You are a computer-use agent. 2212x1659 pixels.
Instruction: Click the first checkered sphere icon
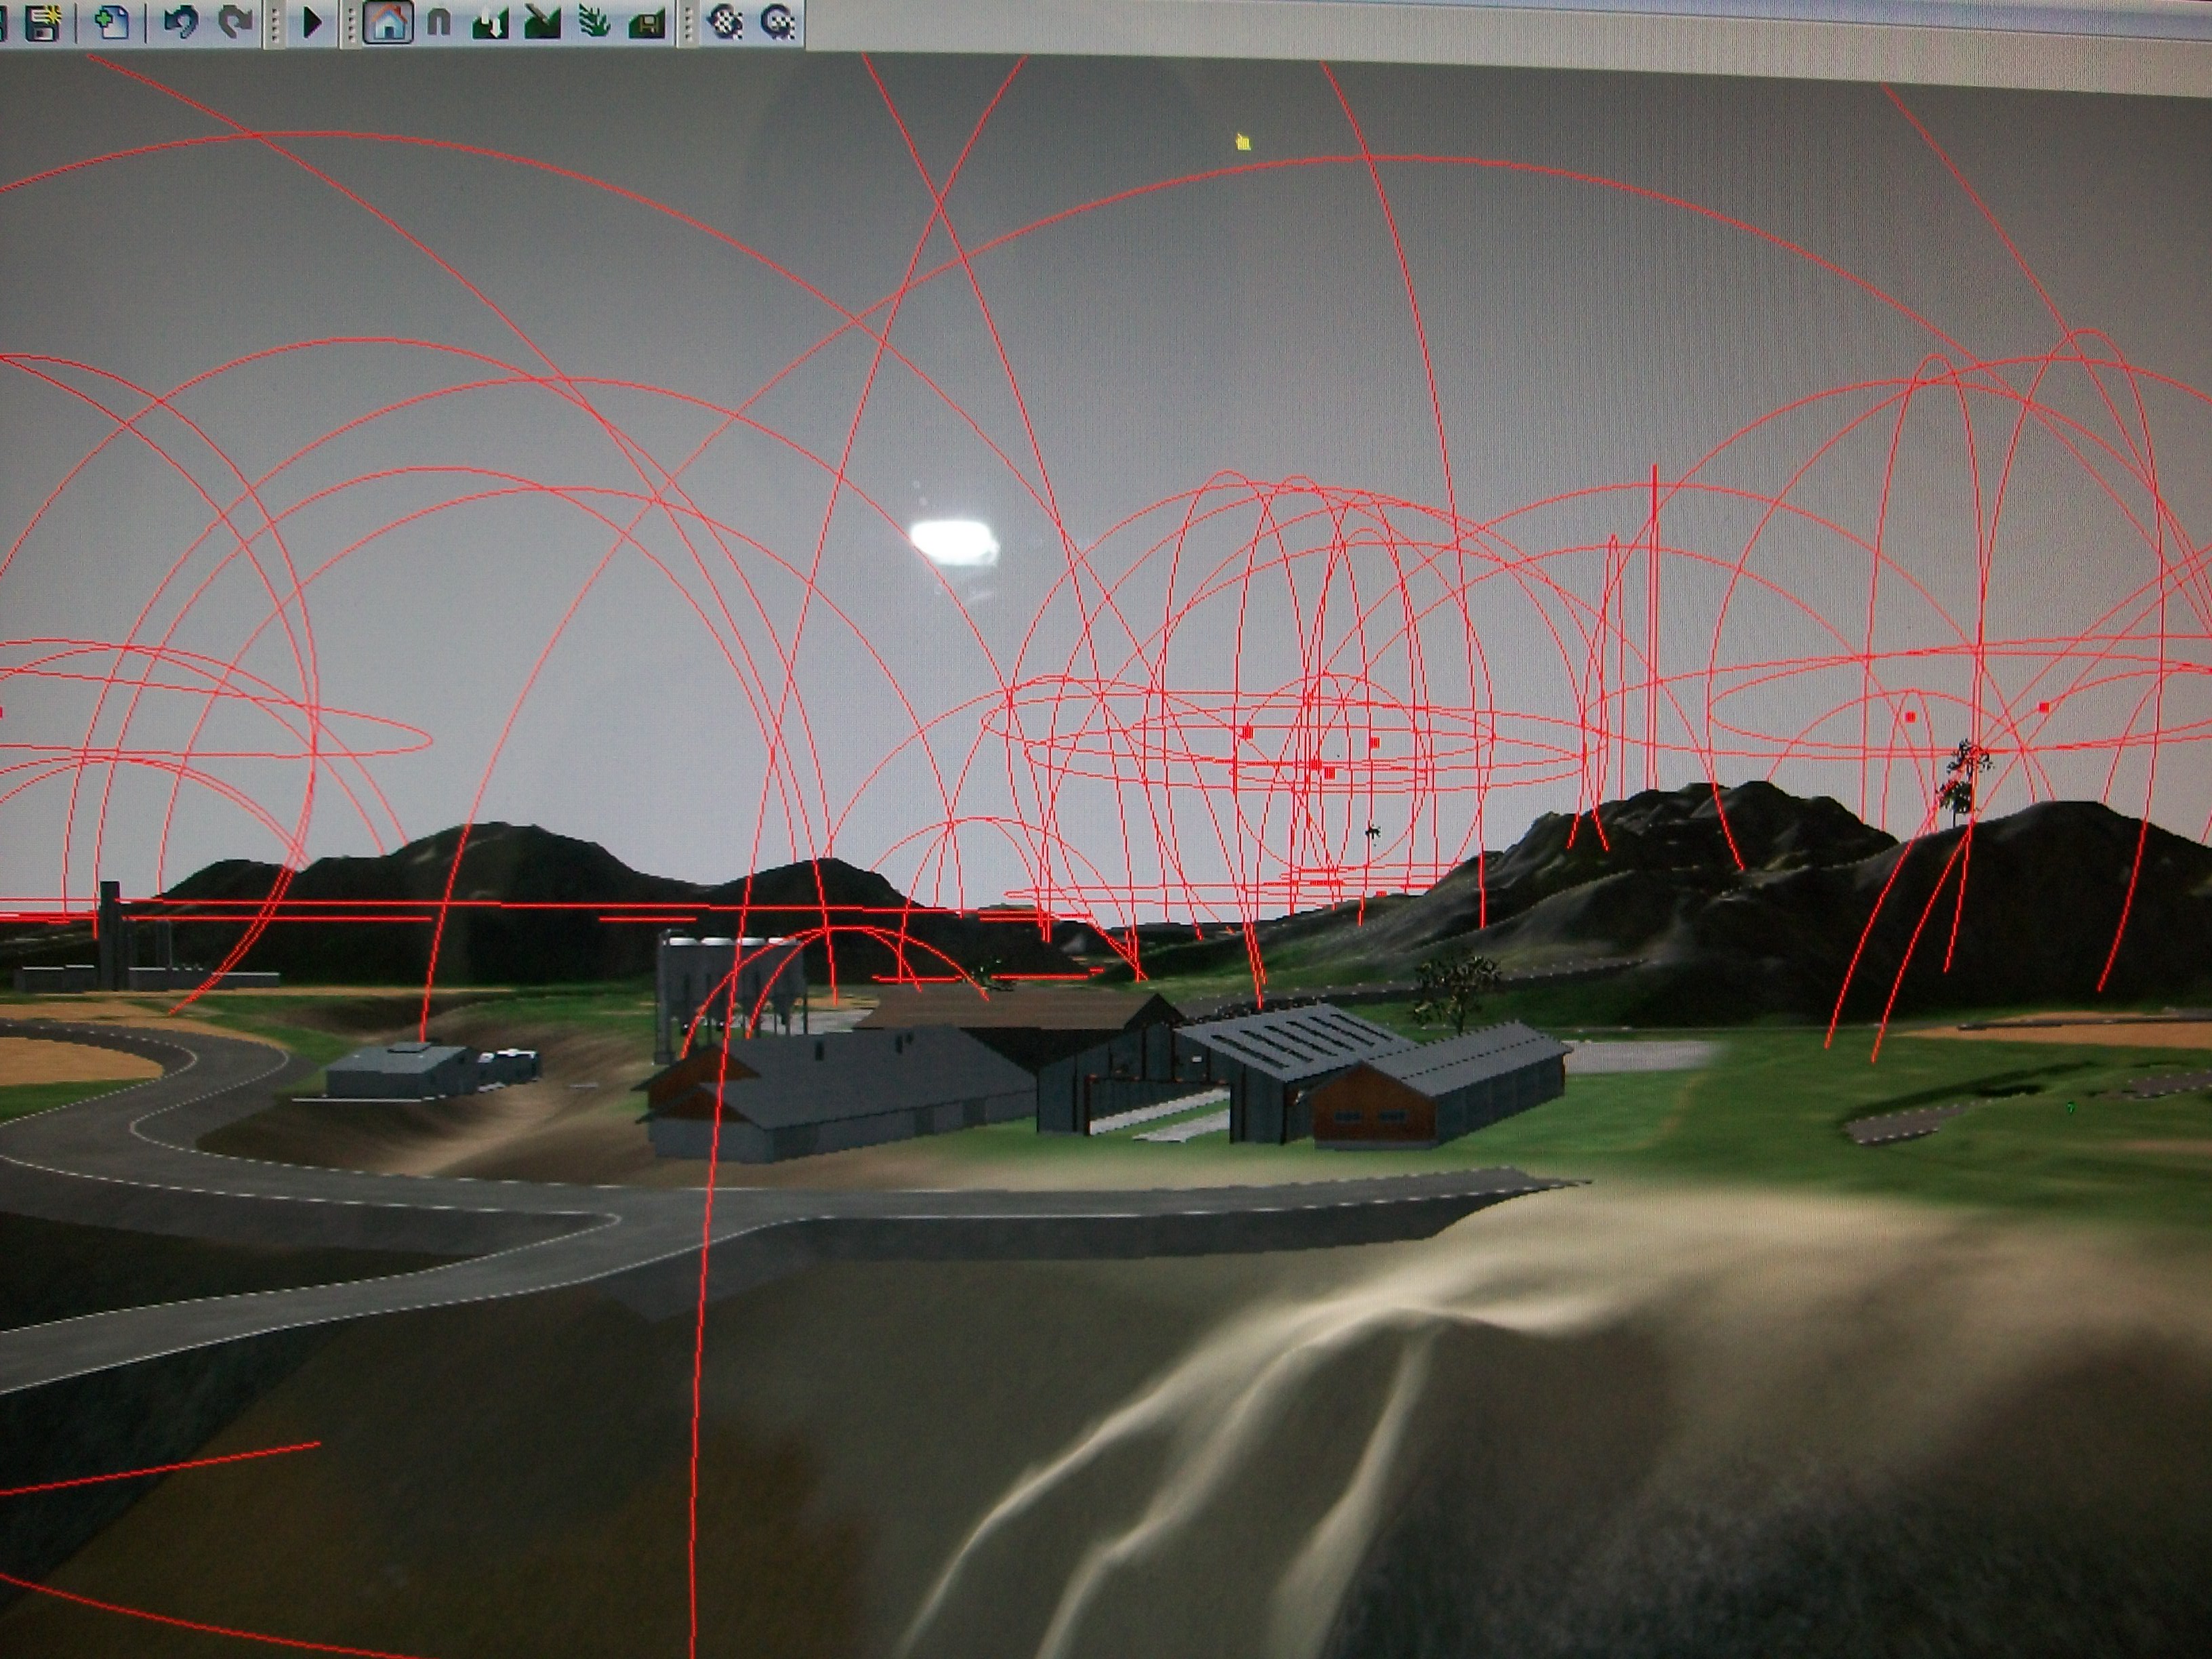click(x=724, y=22)
